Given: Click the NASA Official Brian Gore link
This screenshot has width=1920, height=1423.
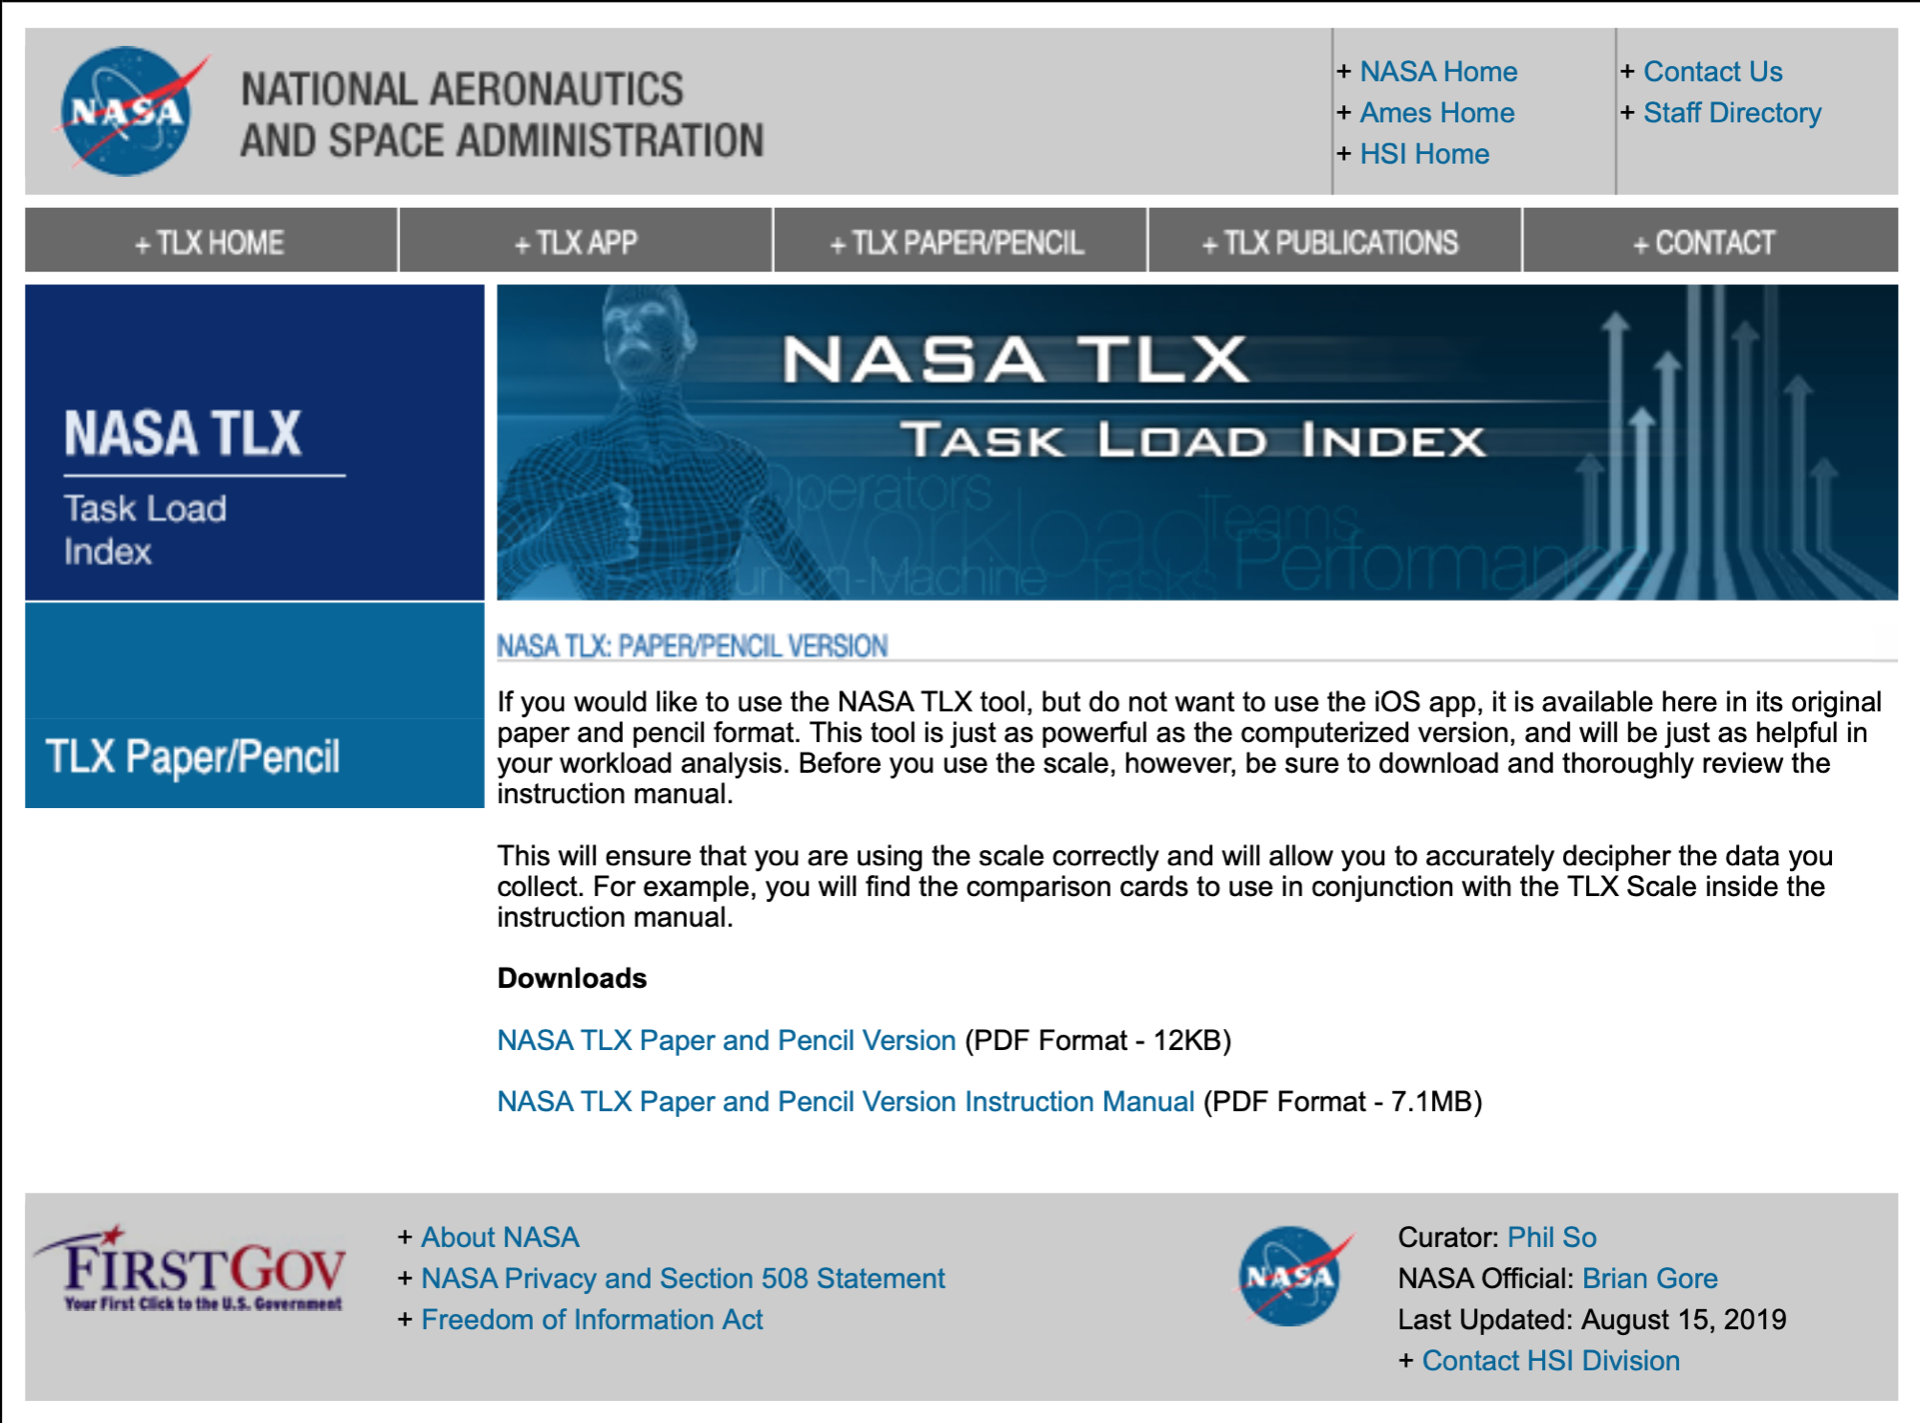Looking at the screenshot, I should click(1649, 1278).
